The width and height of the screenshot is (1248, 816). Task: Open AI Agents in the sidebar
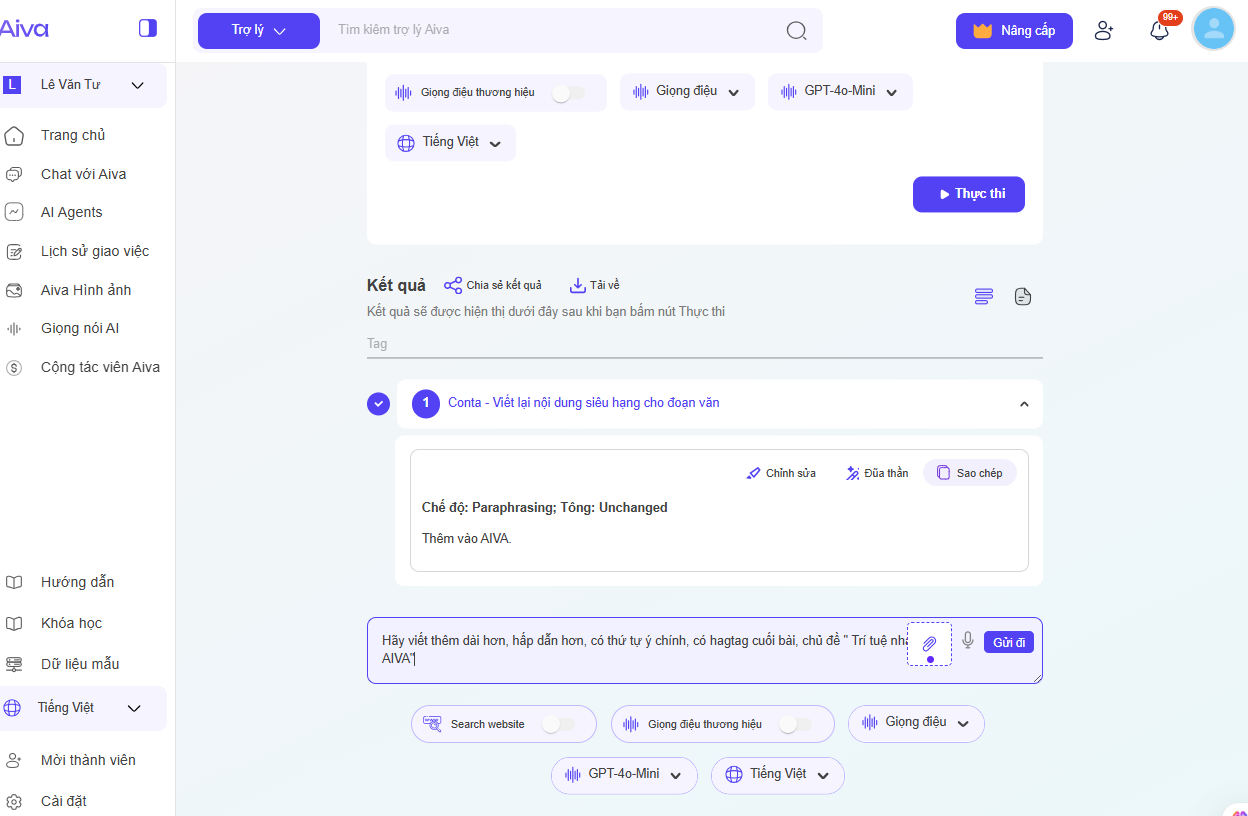[71, 212]
